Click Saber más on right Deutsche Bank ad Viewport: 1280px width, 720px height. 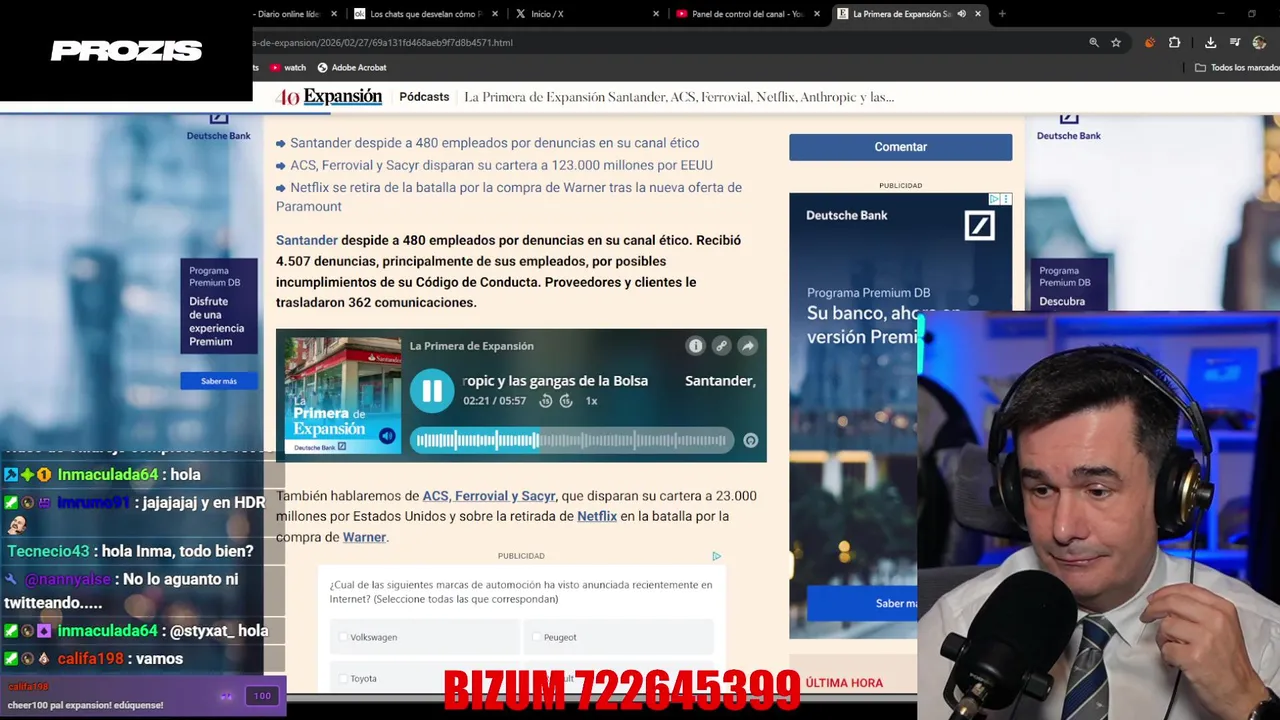pyautogui.click(x=862, y=603)
